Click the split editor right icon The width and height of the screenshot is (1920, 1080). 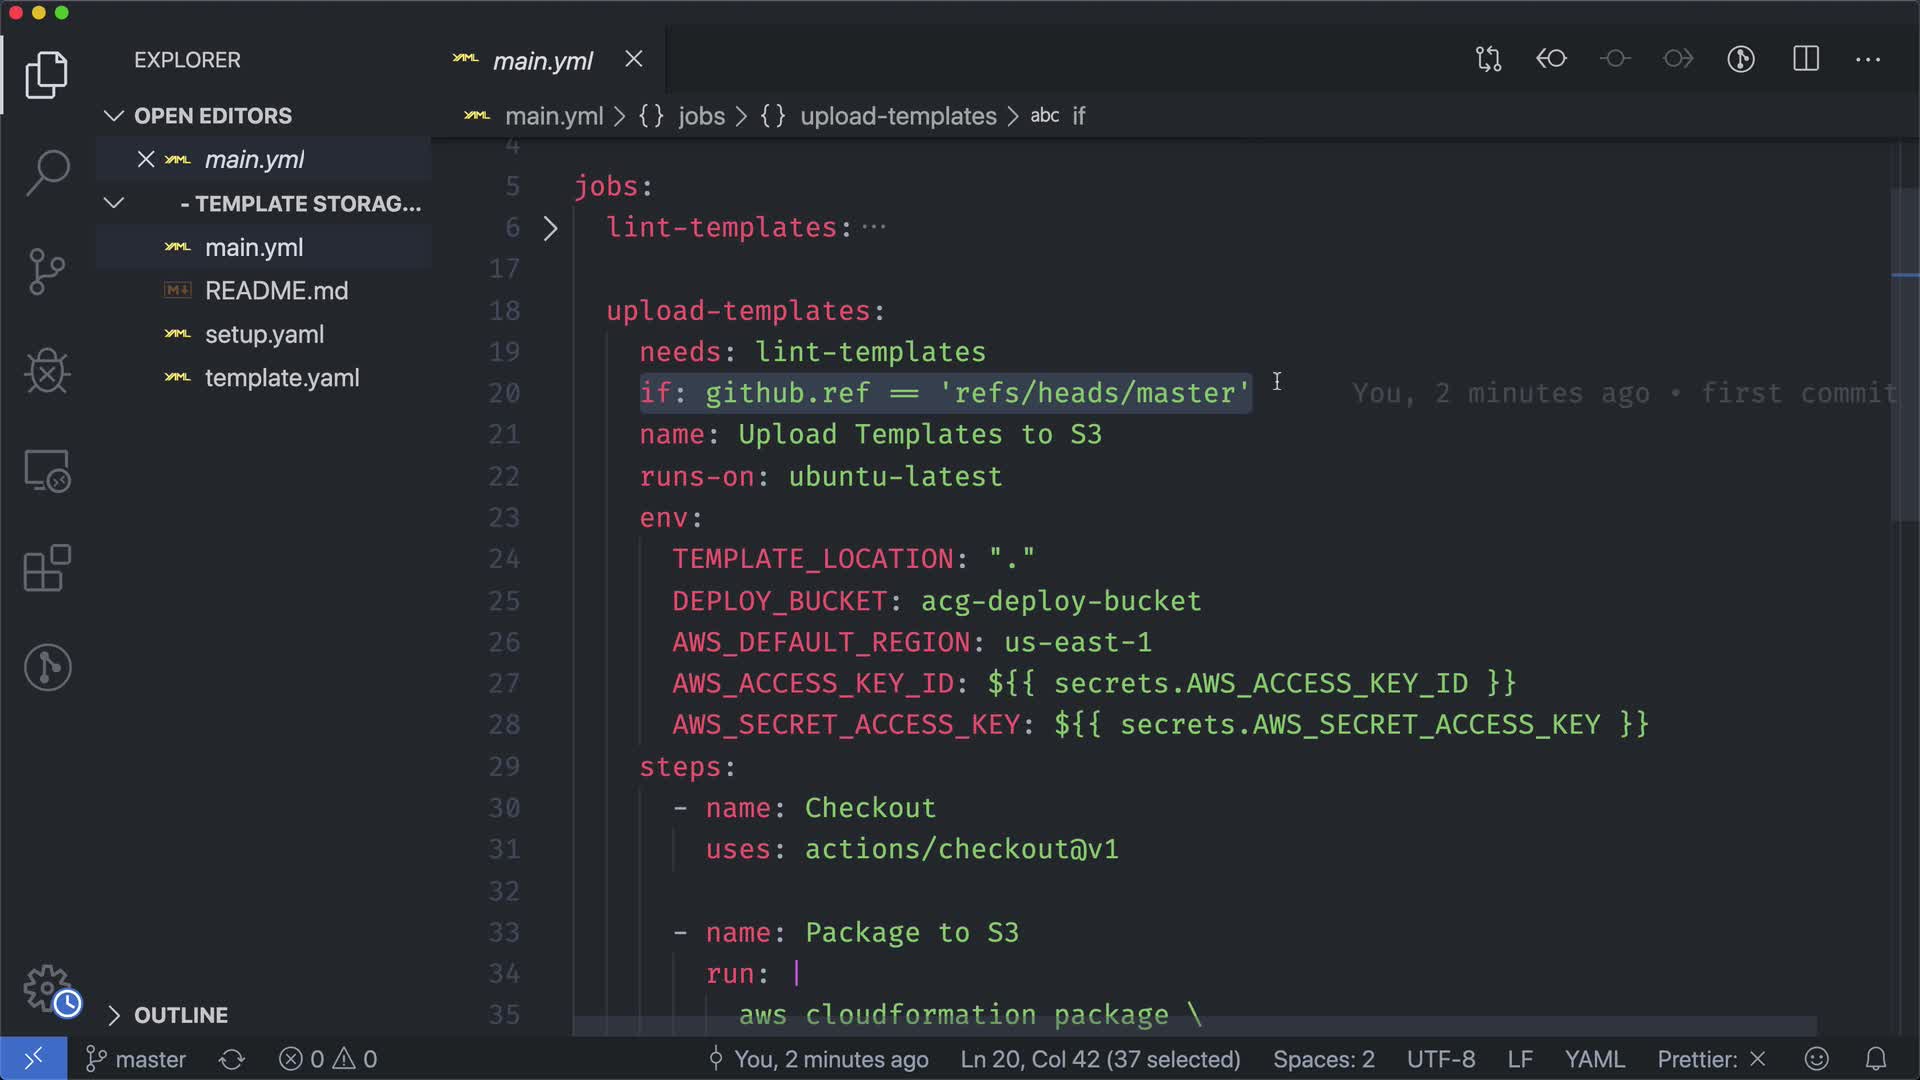[1806, 59]
